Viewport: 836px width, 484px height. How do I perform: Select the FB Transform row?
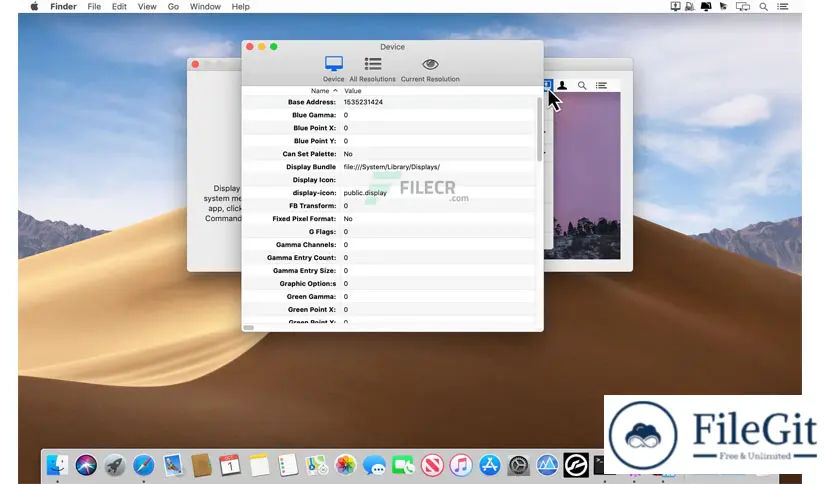[389, 206]
